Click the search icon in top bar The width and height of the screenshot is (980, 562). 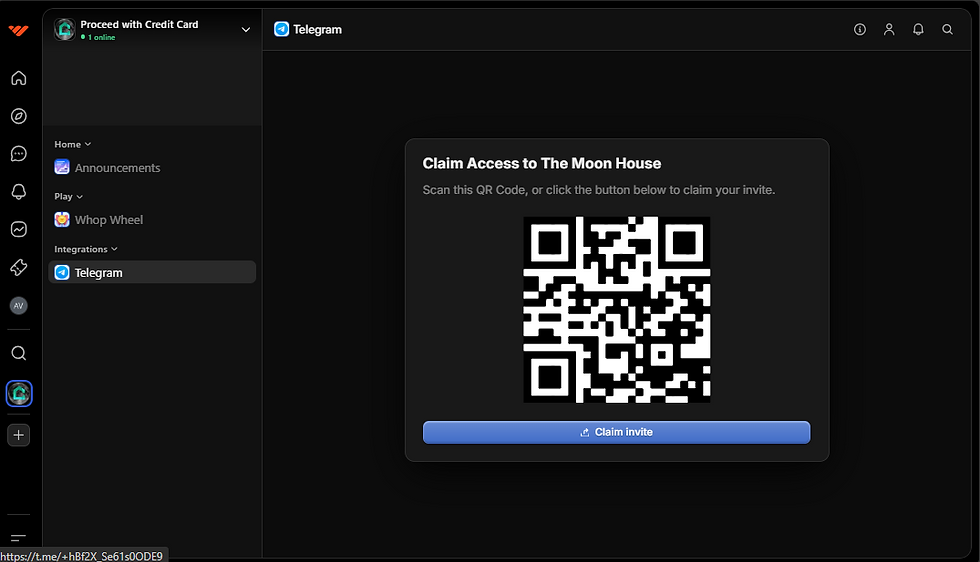point(948,29)
